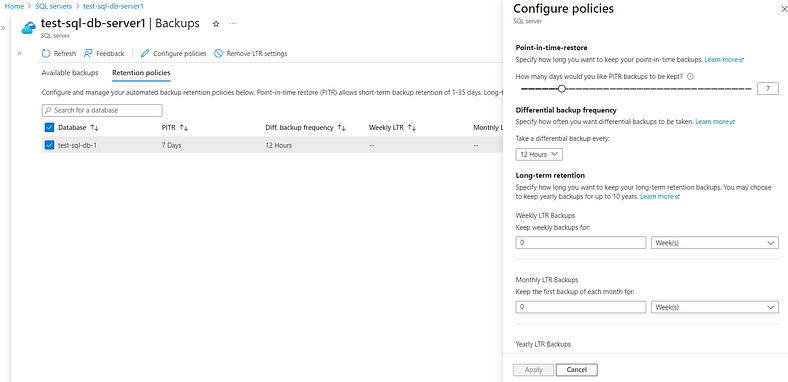Uncheck the test-sql-db-1 row checkbox
This screenshot has width=788, height=382.
(x=49, y=145)
